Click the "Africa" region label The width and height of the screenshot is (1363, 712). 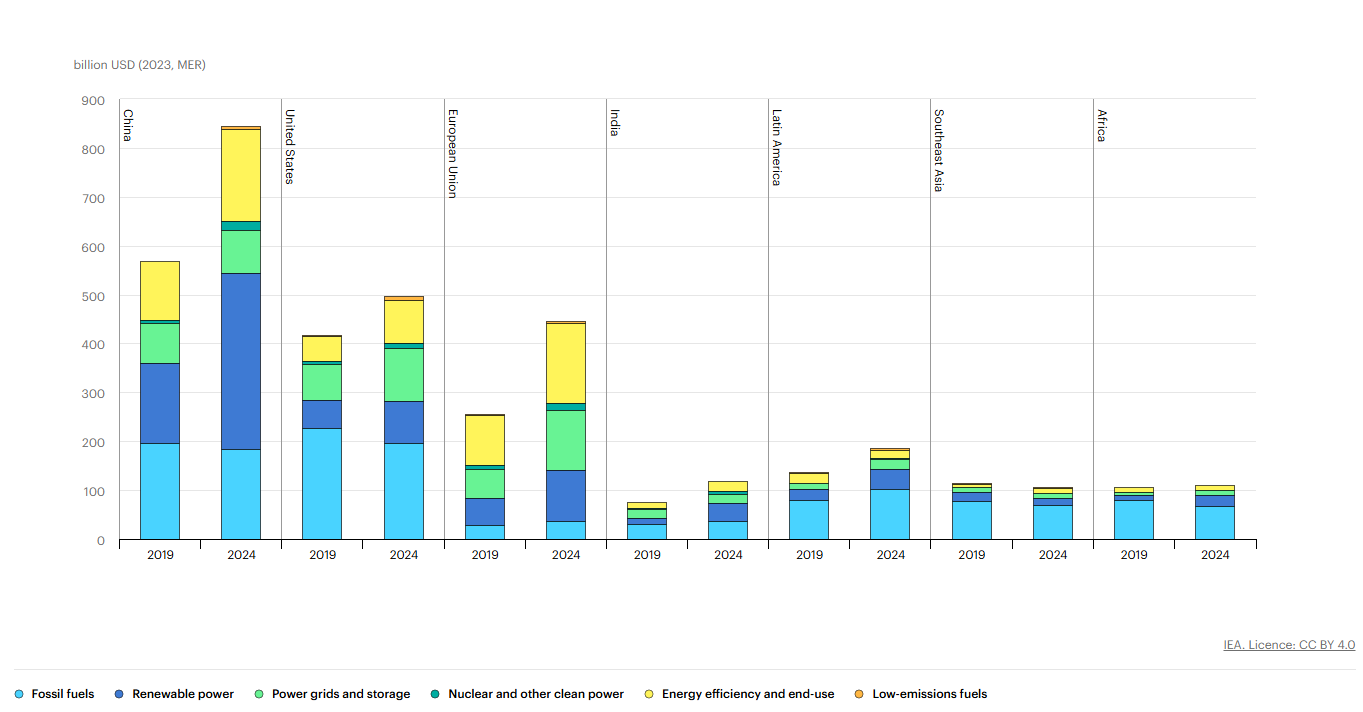coord(1101,125)
